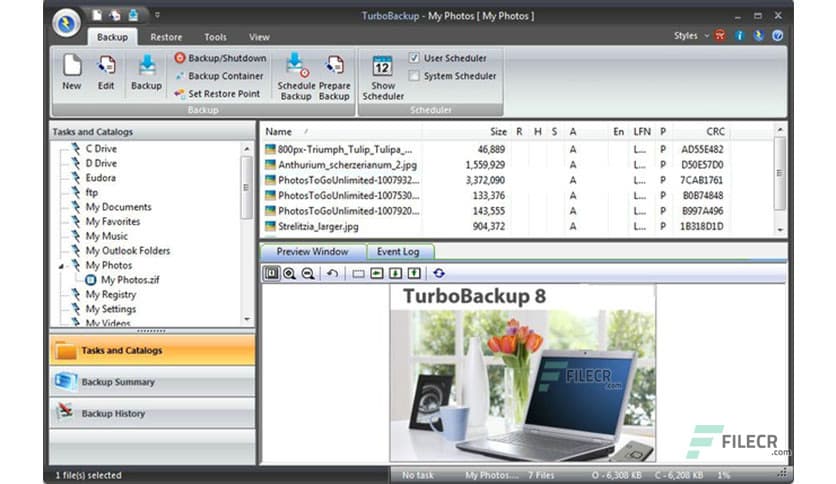Select Eudora task in tree
The height and width of the screenshot is (484, 836).
[x=100, y=178]
